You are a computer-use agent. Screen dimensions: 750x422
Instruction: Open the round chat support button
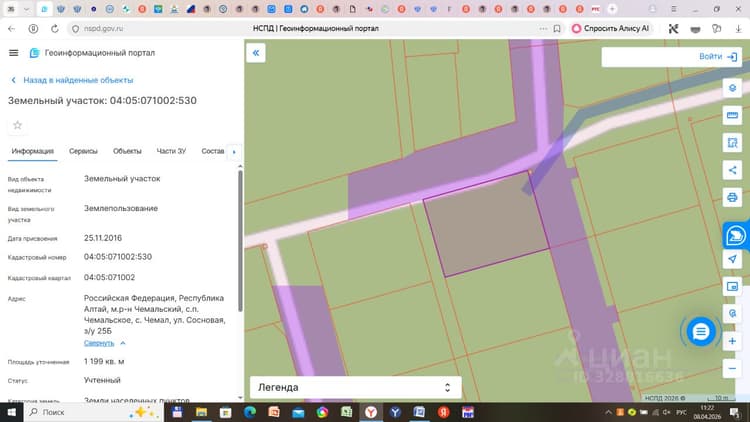[x=701, y=331]
